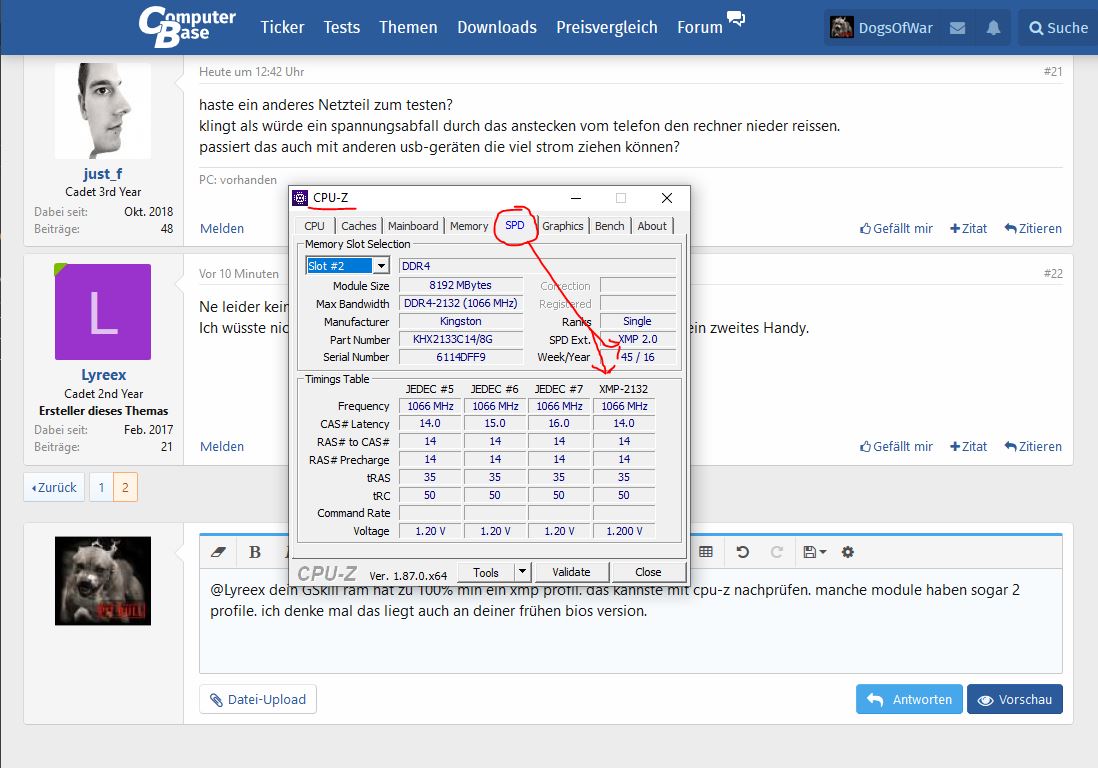Switch to the Memory tab in CPU-Z
The height and width of the screenshot is (768, 1098).
point(469,226)
